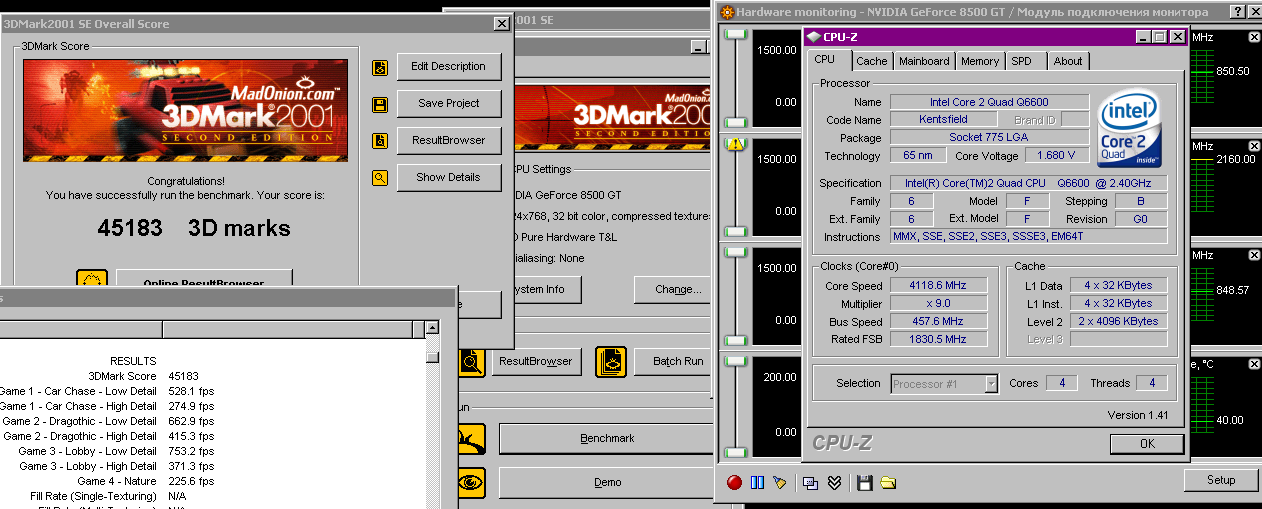Click the floppy disk save icon in monitoring toolbar
This screenshot has height=509, width=1262.
(x=865, y=482)
